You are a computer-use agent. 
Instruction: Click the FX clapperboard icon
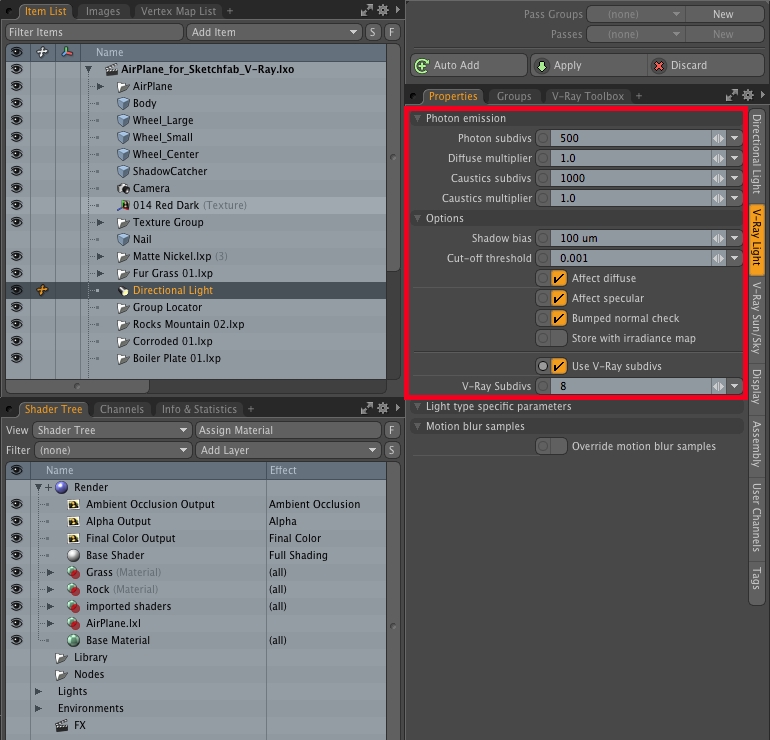[62, 725]
